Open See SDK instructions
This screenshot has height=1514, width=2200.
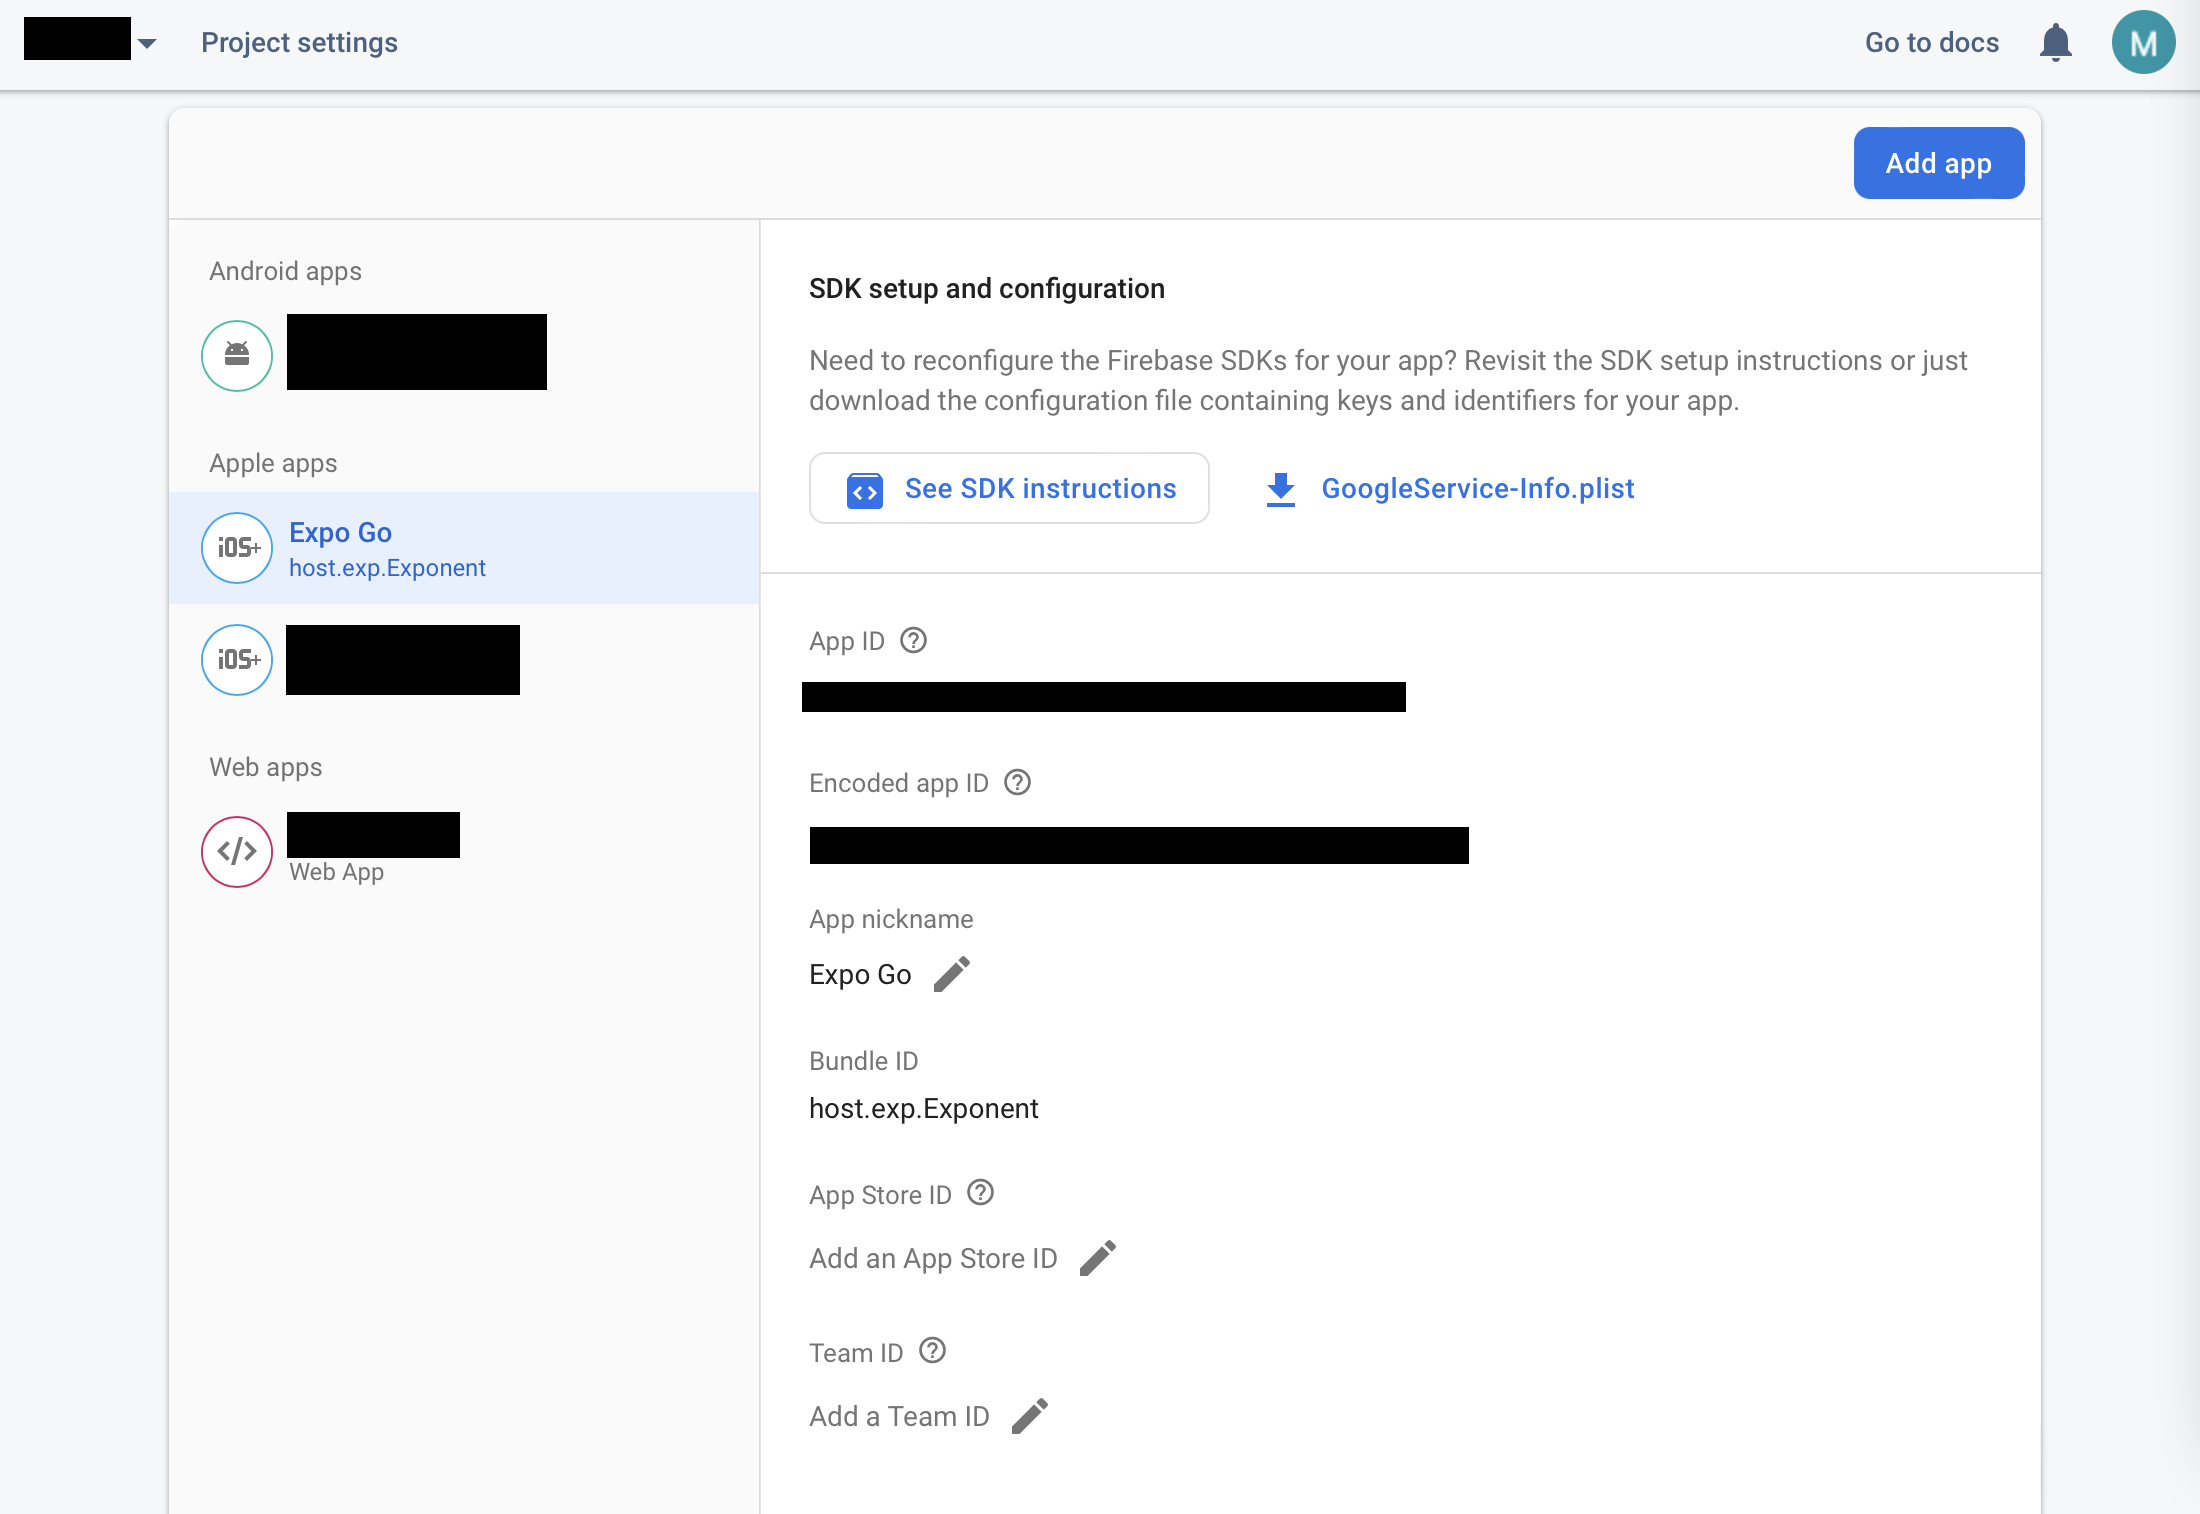click(1009, 488)
